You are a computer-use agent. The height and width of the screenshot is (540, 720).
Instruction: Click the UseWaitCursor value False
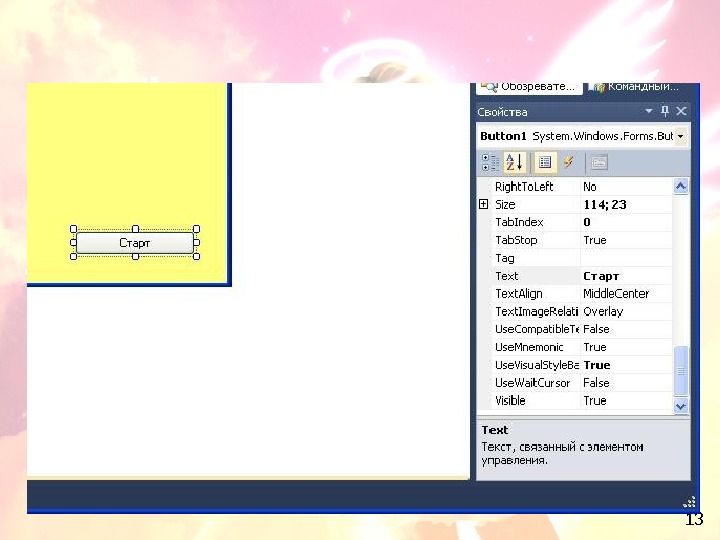tap(596, 383)
